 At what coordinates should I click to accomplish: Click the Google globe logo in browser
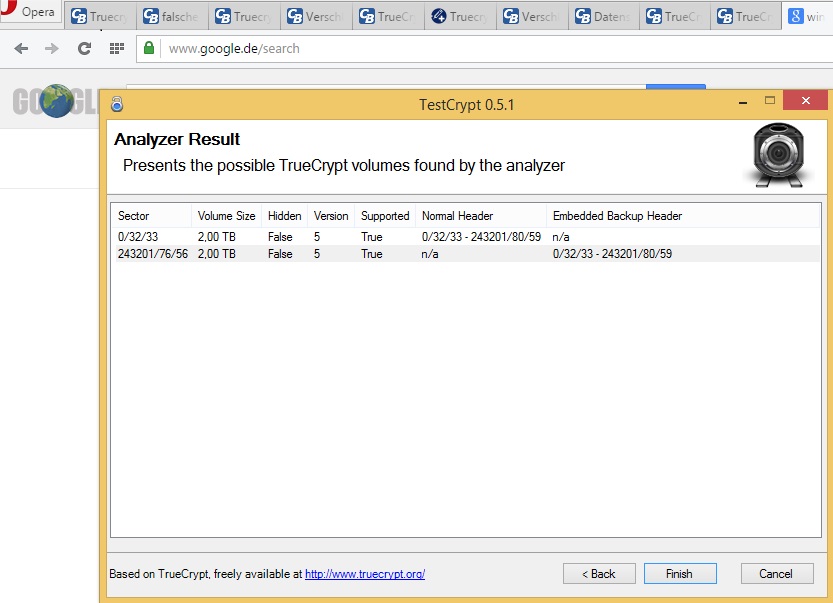[56, 101]
